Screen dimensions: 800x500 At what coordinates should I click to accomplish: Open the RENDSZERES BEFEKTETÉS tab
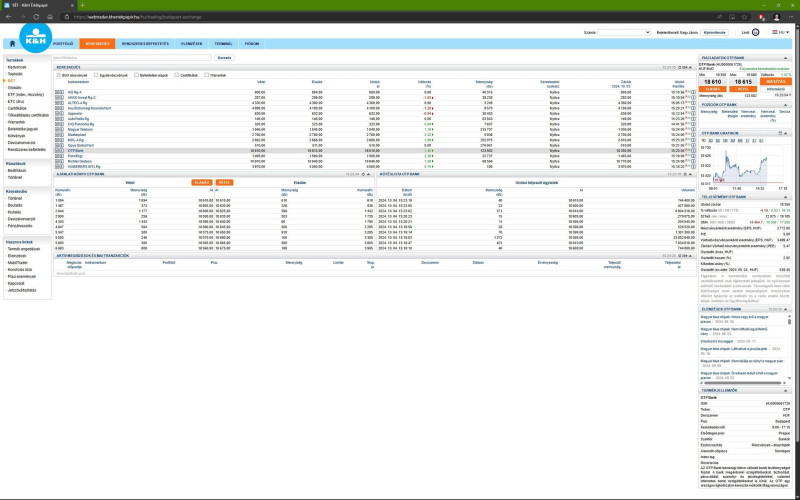145,44
